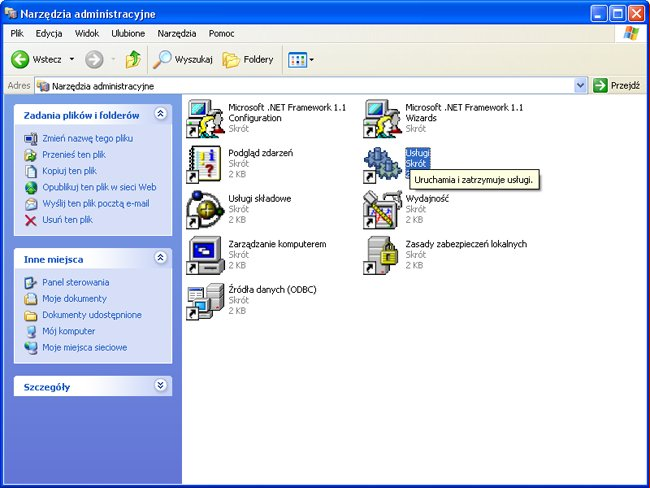This screenshot has height=488, width=650.
Task: Open Moje dokumenty link
Action: coord(74,299)
